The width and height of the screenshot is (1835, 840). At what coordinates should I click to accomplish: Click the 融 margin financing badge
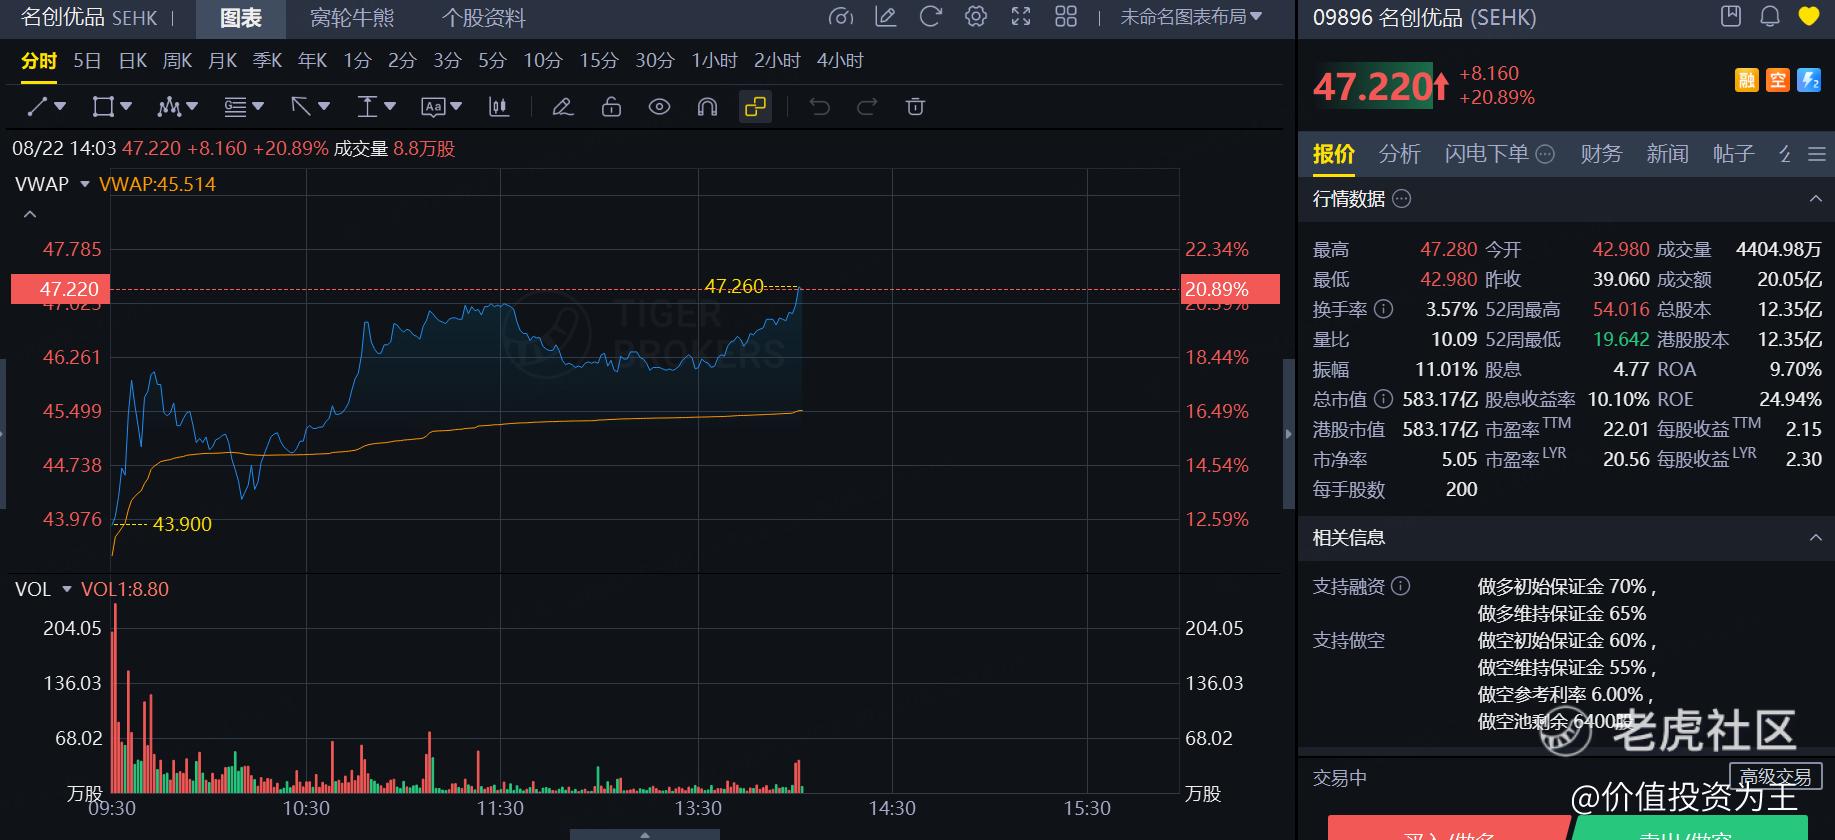coord(1747,81)
